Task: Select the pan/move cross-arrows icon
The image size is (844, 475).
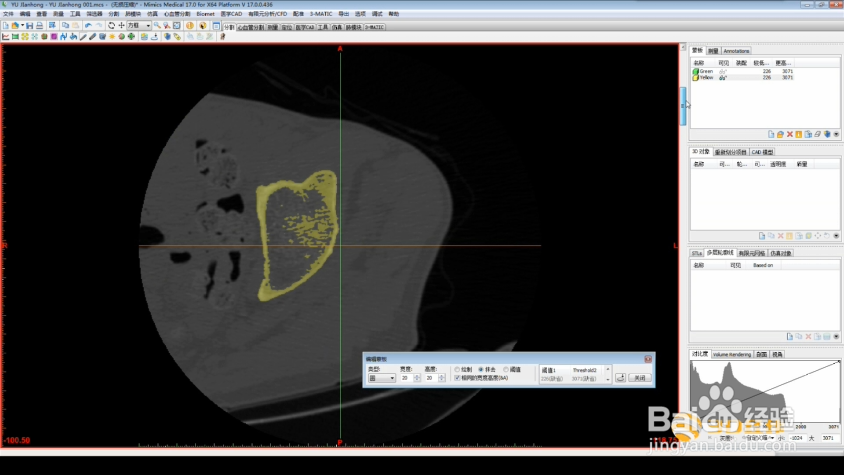Action: point(121,26)
